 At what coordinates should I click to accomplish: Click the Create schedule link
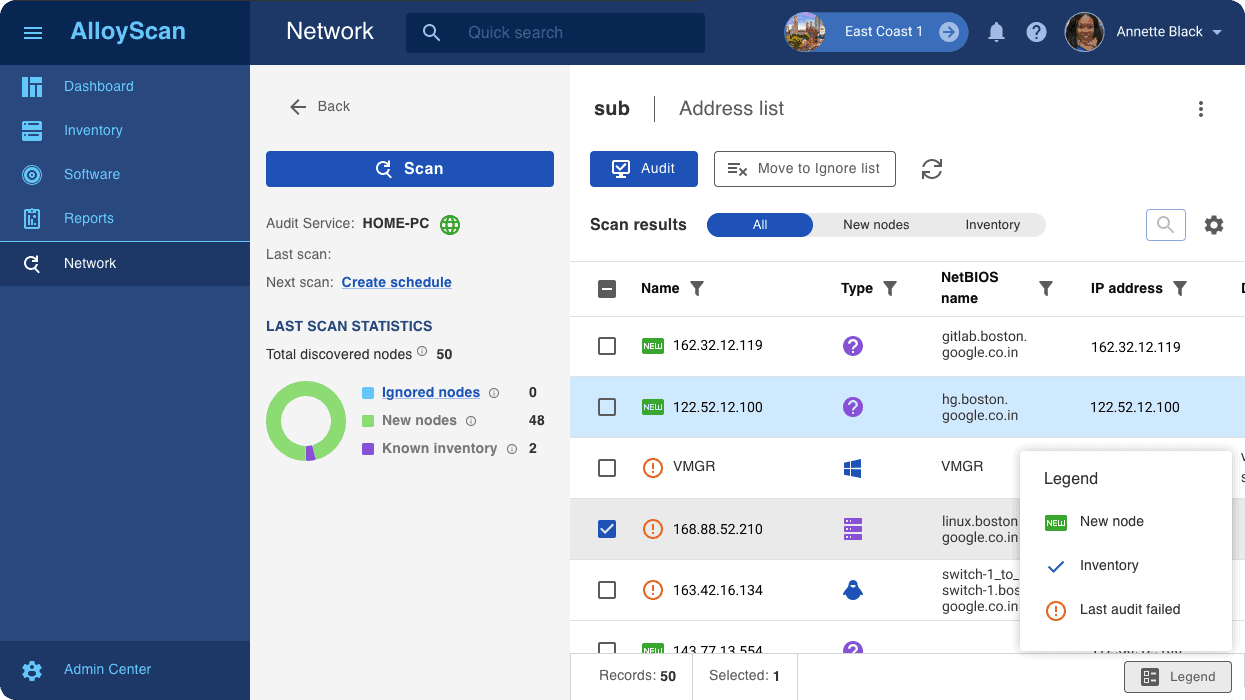pyautogui.click(x=396, y=282)
